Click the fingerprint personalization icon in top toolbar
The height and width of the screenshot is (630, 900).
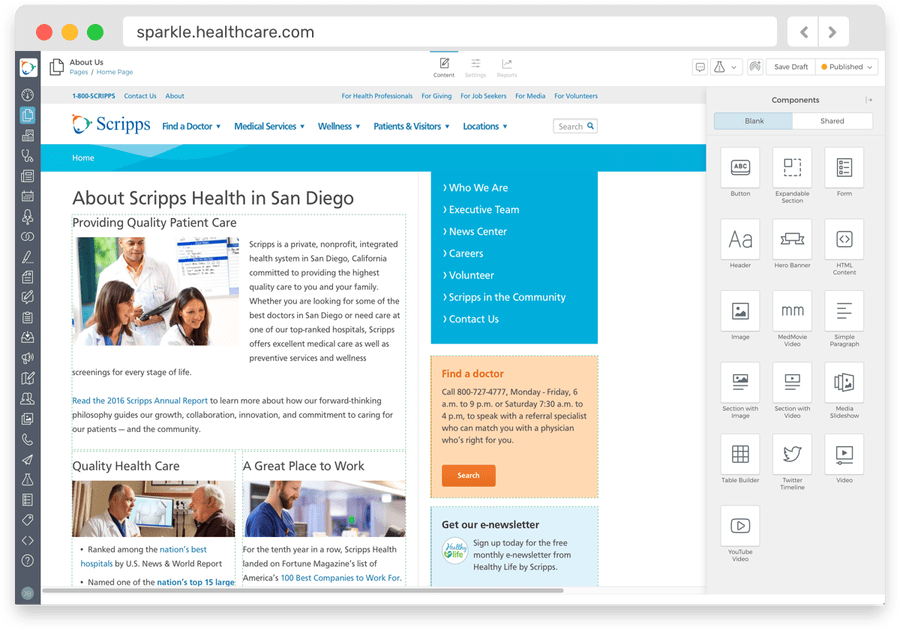point(755,67)
